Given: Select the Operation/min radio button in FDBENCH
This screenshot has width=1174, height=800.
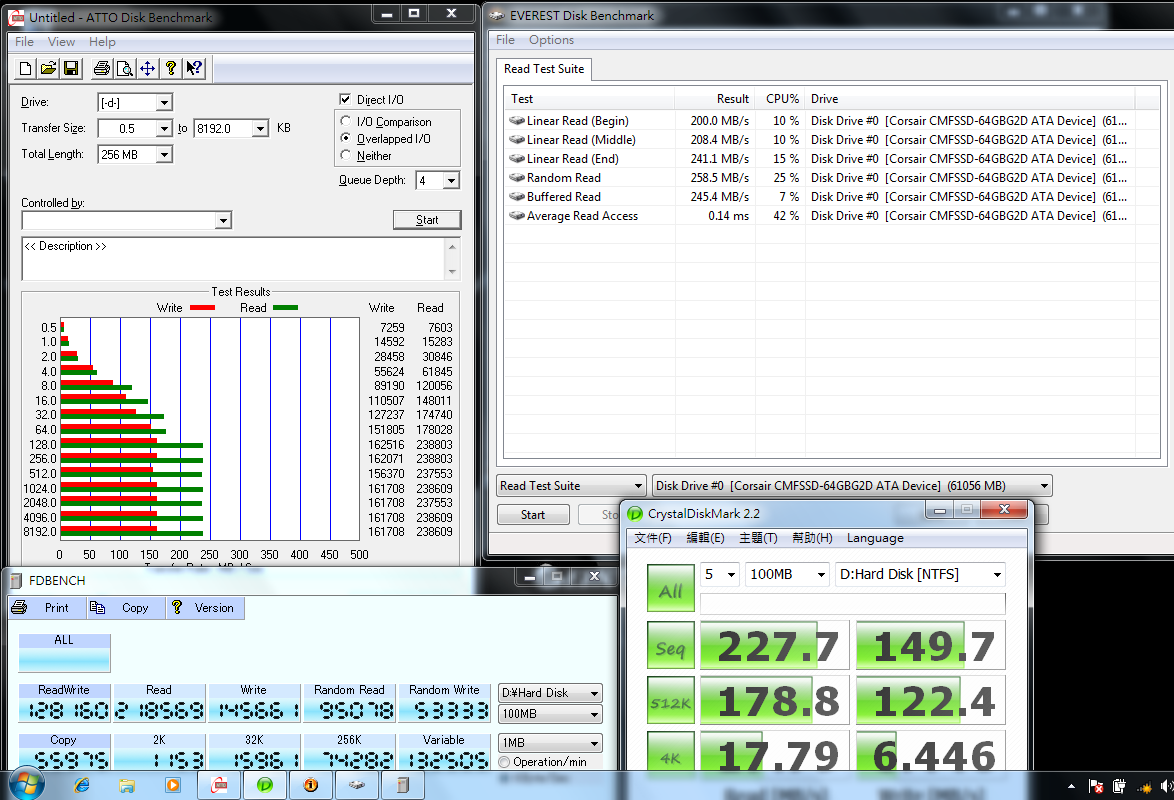Looking at the screenshot, I should pyautogui.click(x=504, y=762).
